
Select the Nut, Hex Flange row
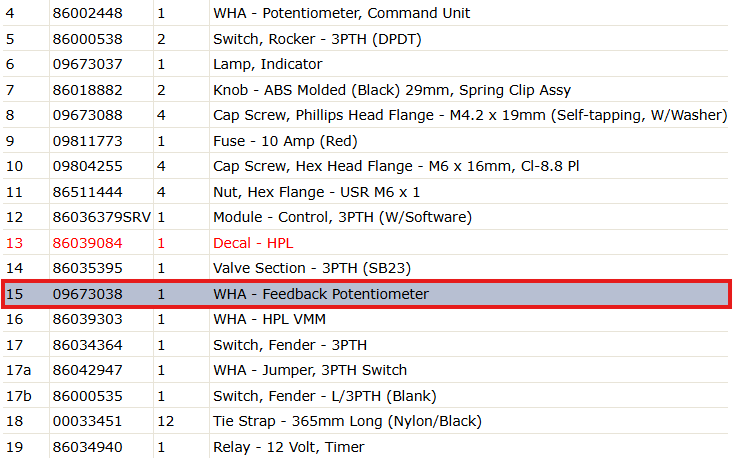(x=366, y=192)
